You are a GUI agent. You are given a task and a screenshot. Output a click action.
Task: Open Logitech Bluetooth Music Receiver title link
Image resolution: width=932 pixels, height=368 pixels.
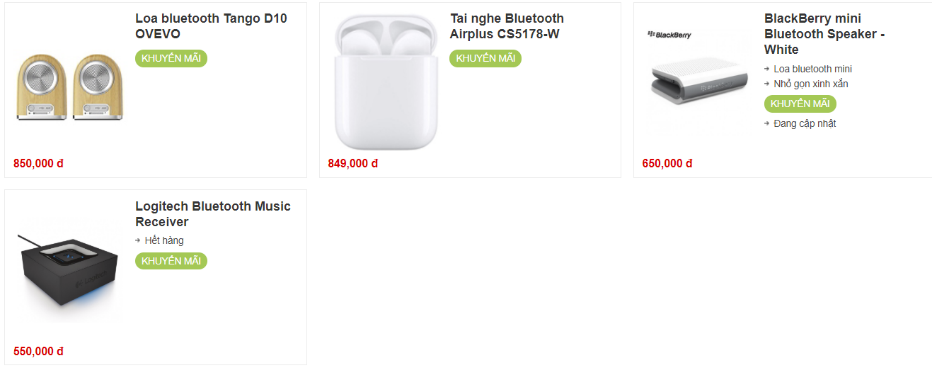(x=213, y=214)
